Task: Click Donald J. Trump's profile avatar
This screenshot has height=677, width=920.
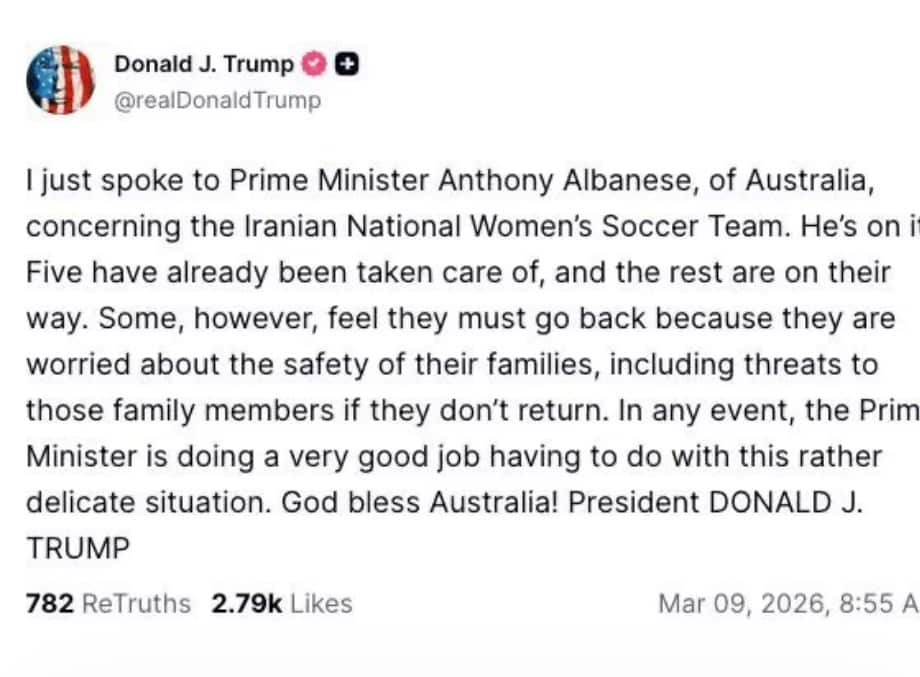Action: 61,80
